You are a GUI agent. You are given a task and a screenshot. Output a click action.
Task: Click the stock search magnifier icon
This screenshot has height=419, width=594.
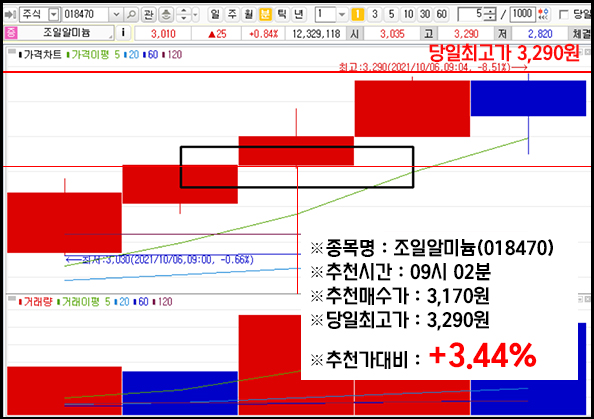pyautogui.click(x=131, y=15)
